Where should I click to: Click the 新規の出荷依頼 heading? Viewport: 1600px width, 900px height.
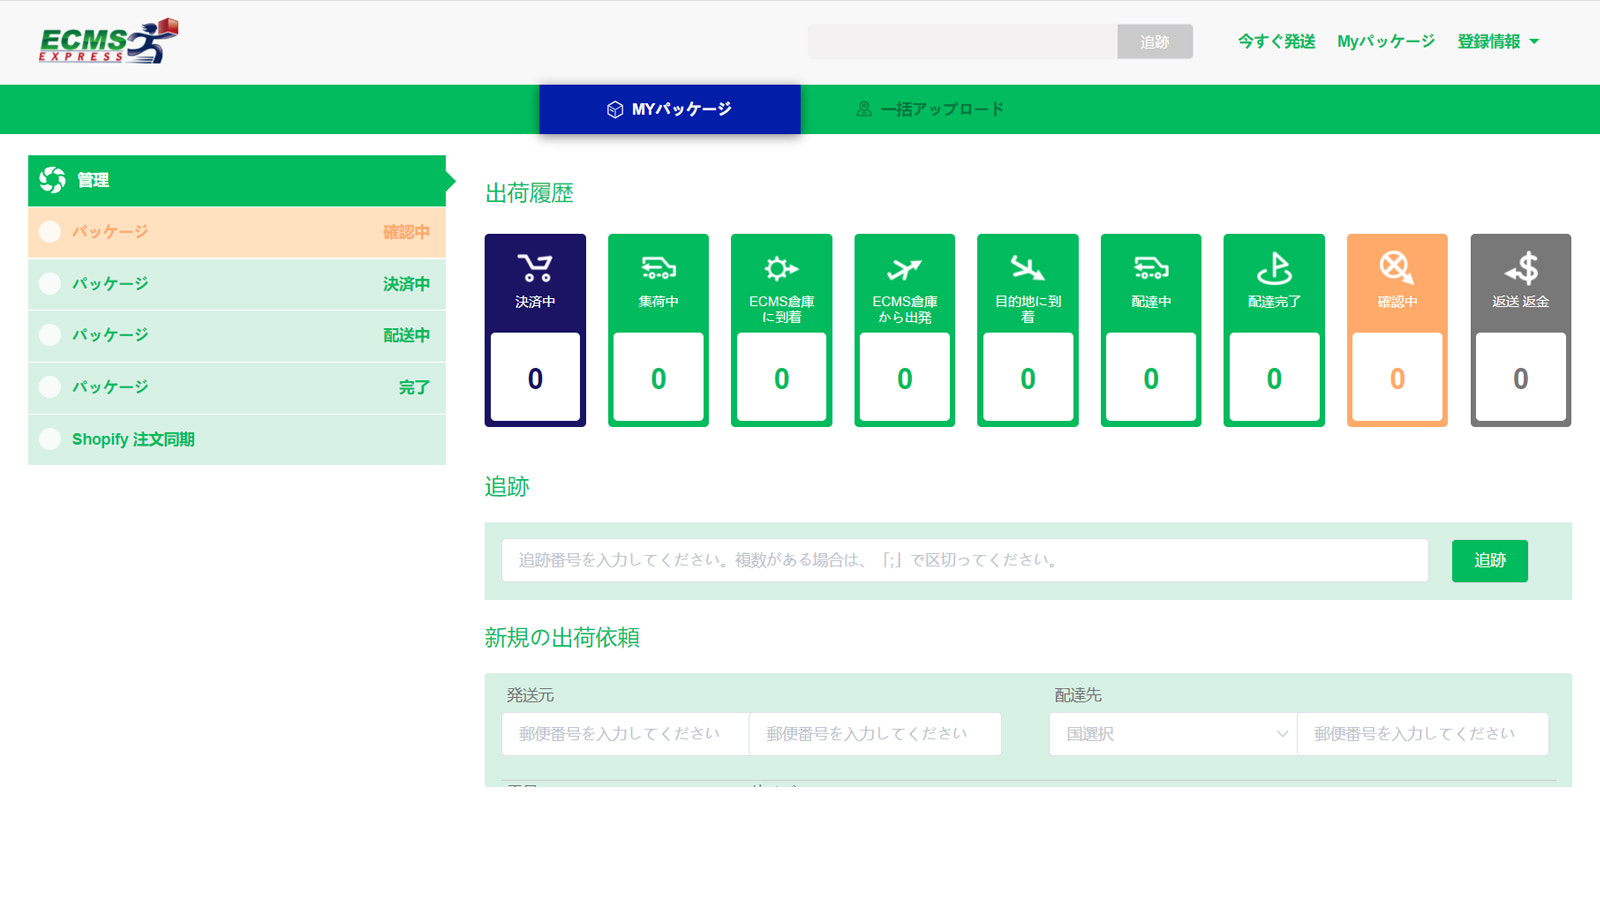pyautogui.click(x=562, y=638)
